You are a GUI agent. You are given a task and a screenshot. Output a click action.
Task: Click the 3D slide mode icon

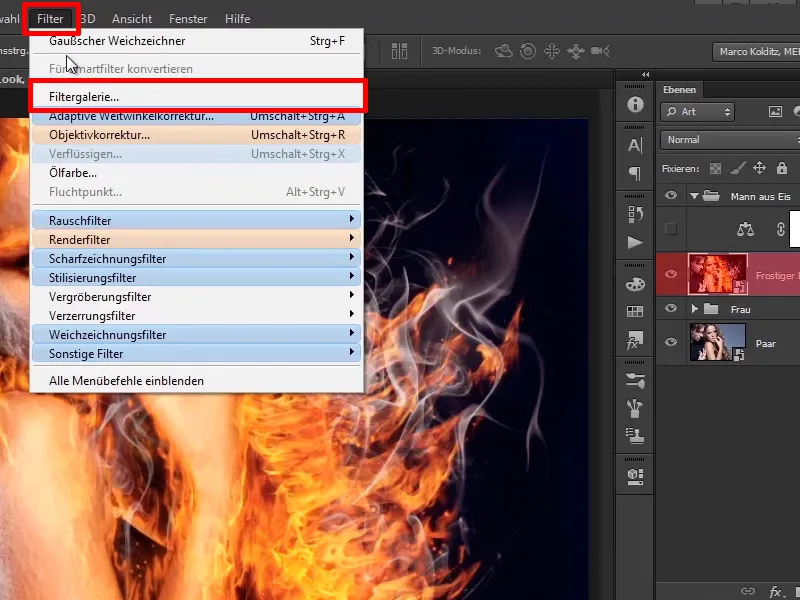tap(576, 51)
